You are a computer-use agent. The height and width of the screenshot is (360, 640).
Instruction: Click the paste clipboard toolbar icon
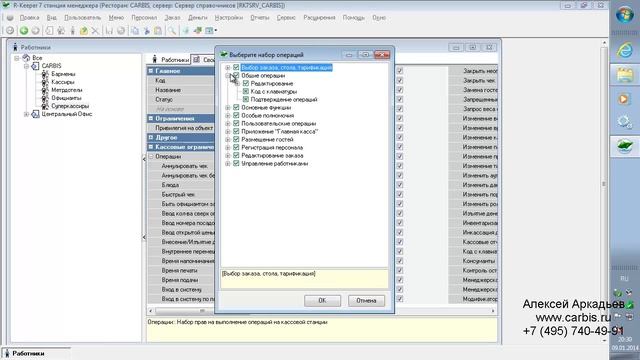pos(158,31)
